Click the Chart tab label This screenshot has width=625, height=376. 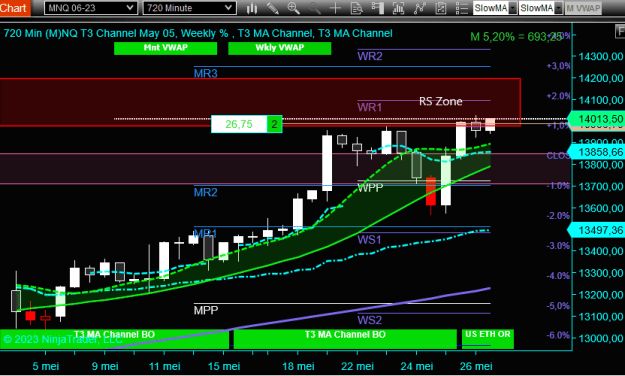click(x=14, y=8)
